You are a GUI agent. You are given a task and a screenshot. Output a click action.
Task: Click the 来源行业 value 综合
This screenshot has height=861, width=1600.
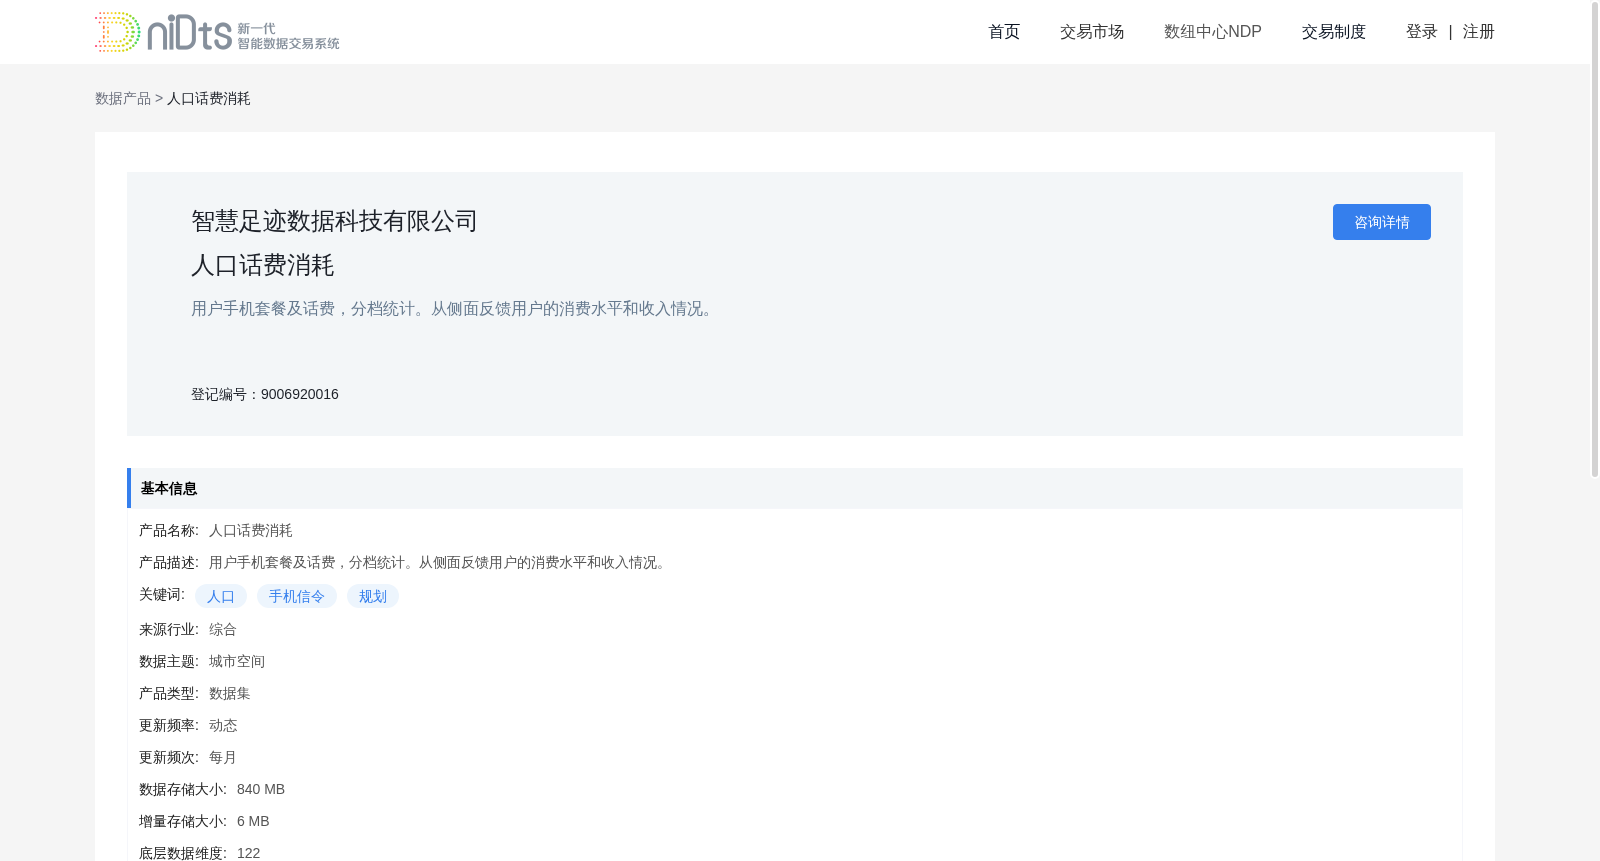coord(223,629)
